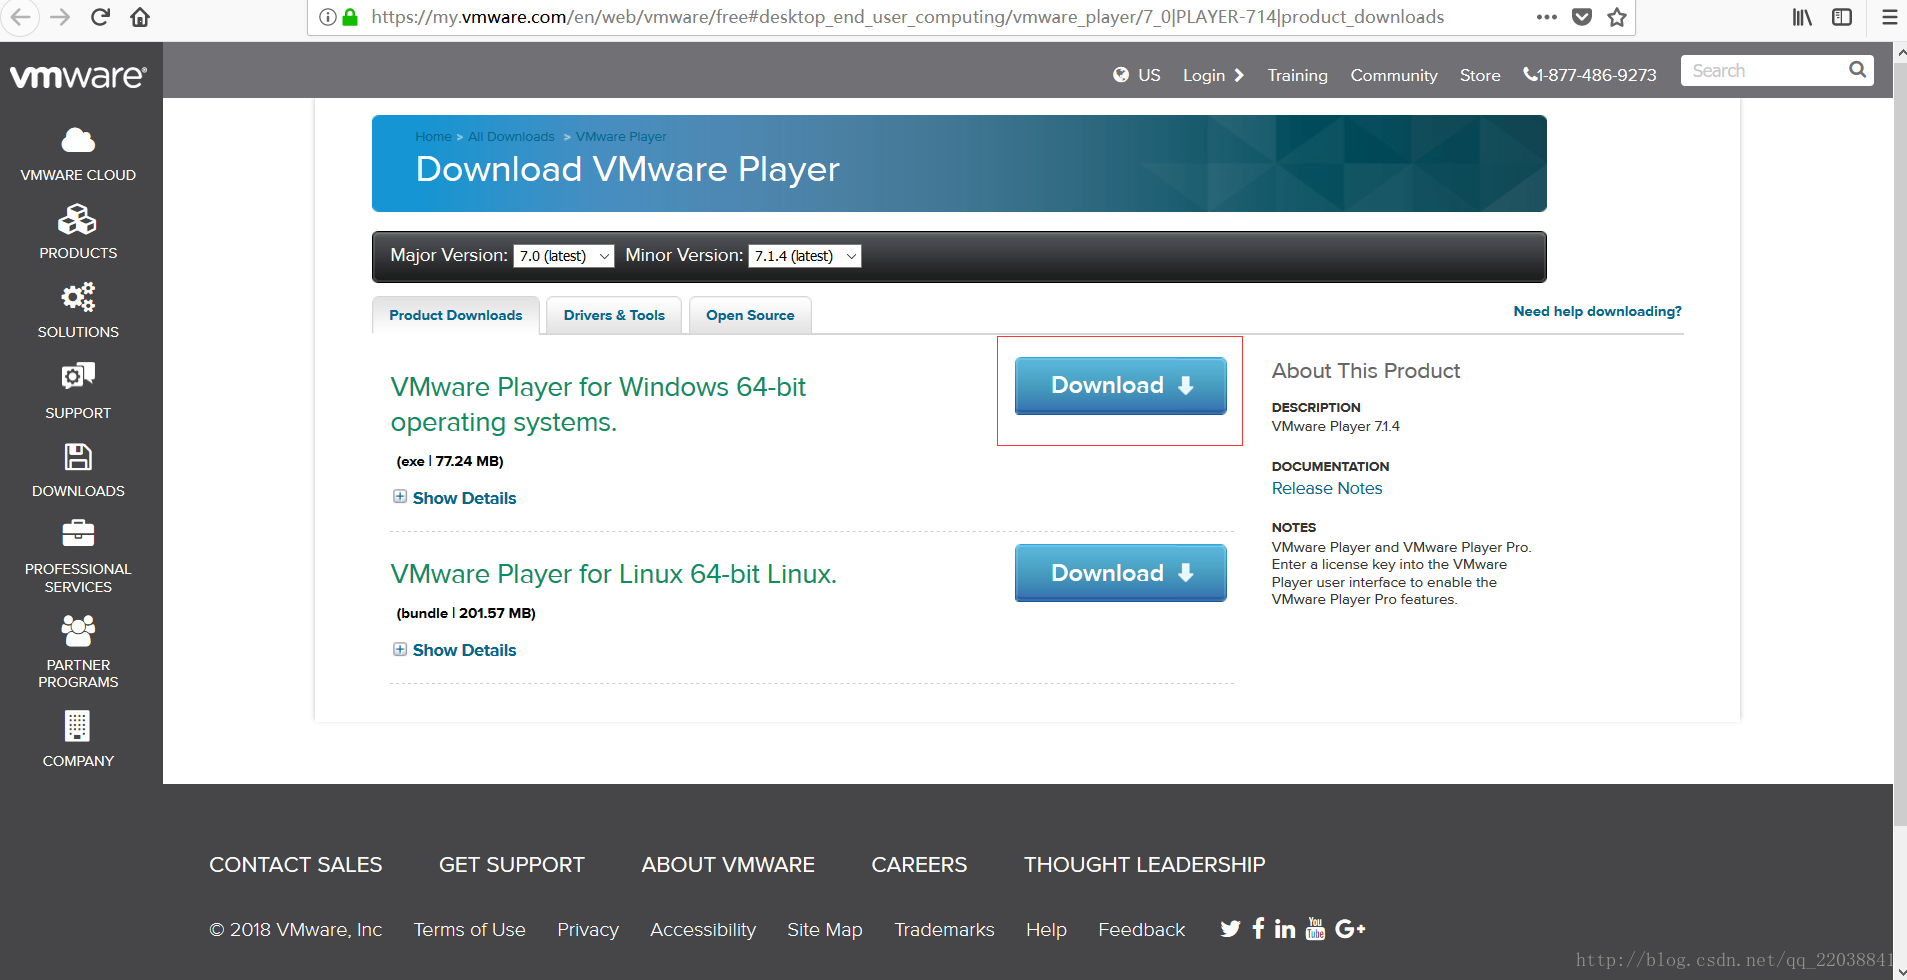View site security padlock info

click(x=350, y=17)
